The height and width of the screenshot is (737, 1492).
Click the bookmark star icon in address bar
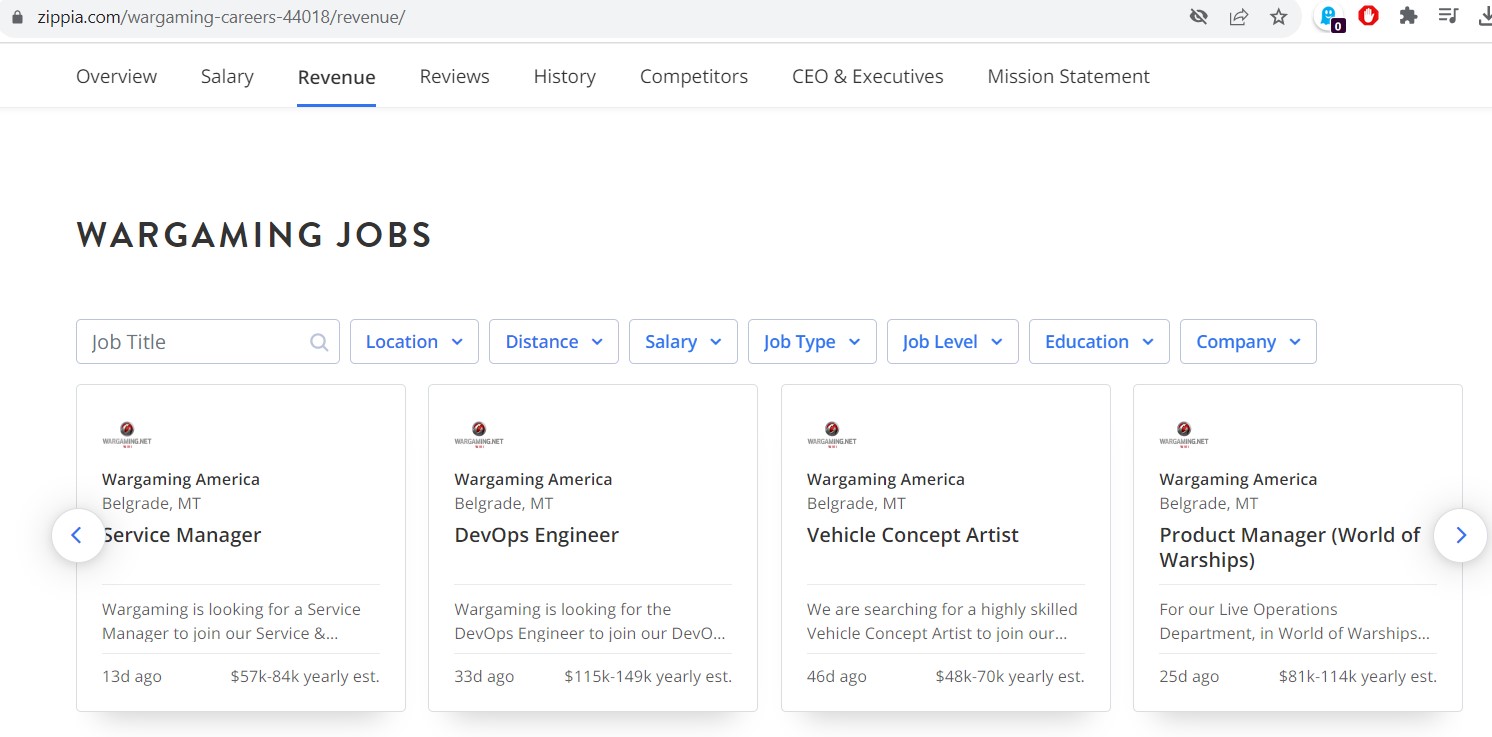click(x=1278, y=17)
